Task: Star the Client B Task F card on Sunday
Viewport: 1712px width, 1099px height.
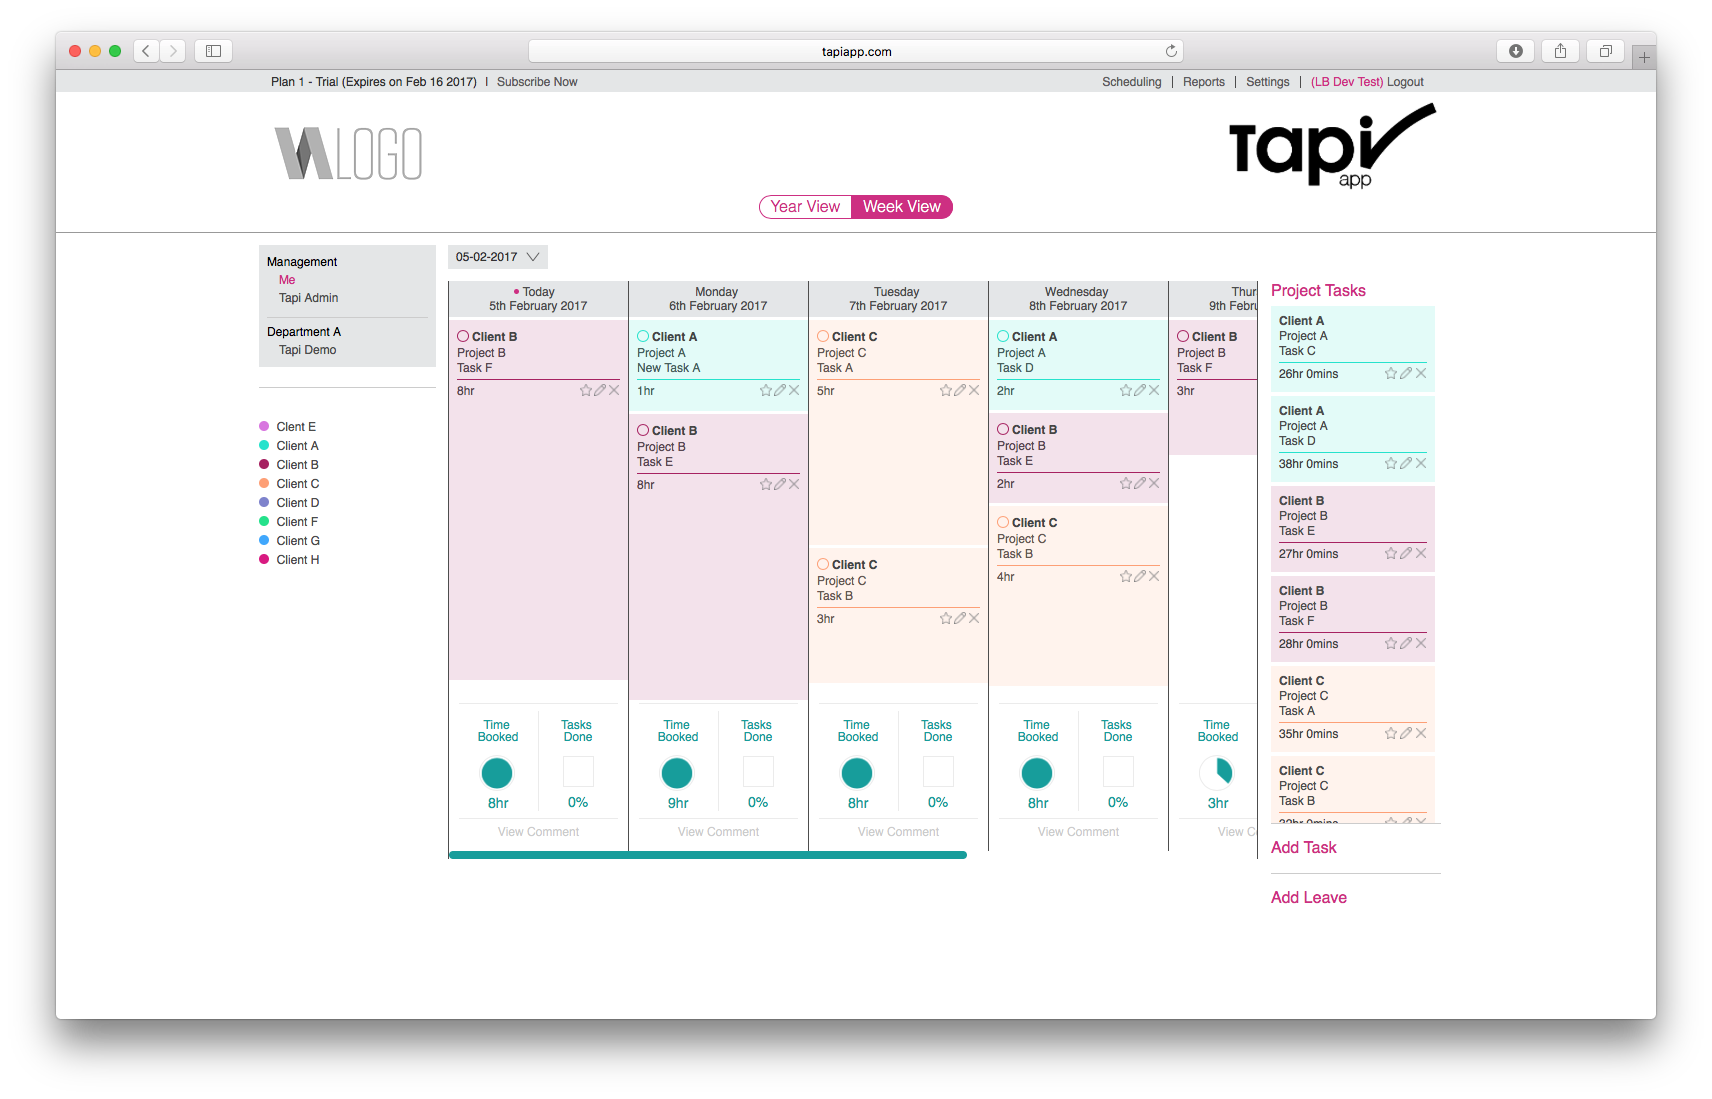Action: 586,390
